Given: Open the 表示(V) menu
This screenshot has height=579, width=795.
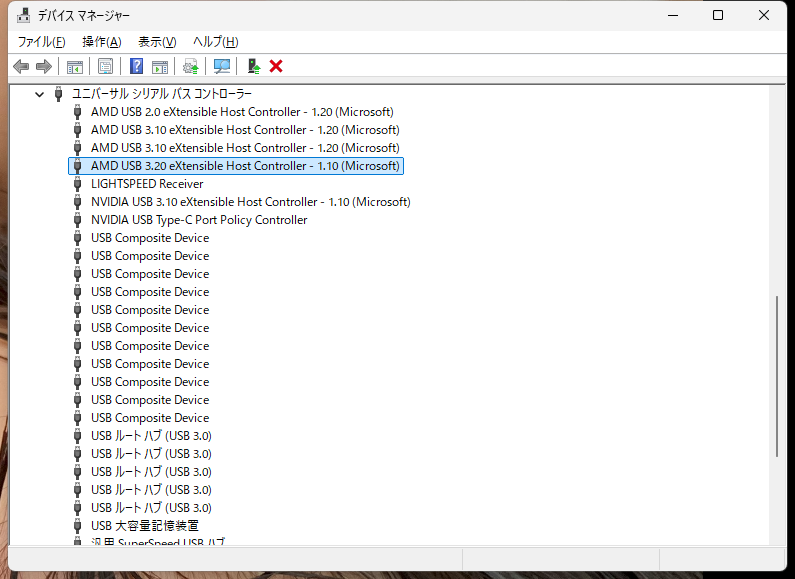Looking at the screenshot, I should point(157,41).
